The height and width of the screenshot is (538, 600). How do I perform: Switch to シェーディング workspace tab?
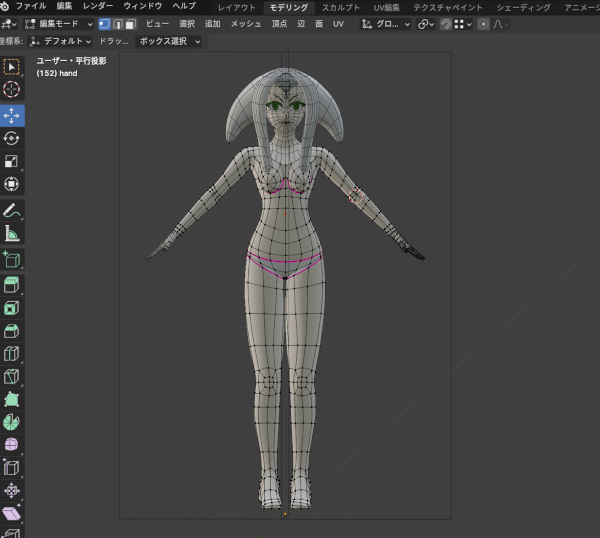click(x=523, y=7)
